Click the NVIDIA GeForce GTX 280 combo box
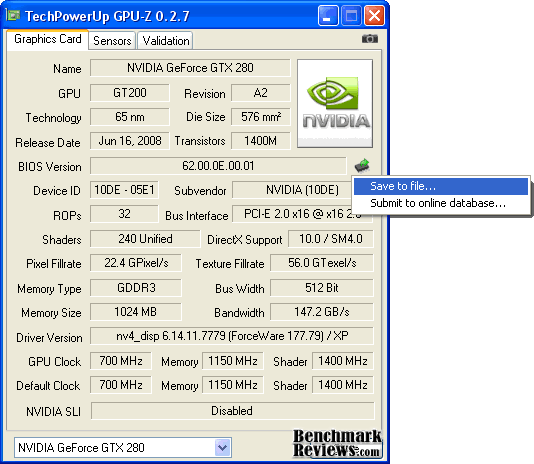This screenshot has width=534, height=464. (x=123, y=447)
